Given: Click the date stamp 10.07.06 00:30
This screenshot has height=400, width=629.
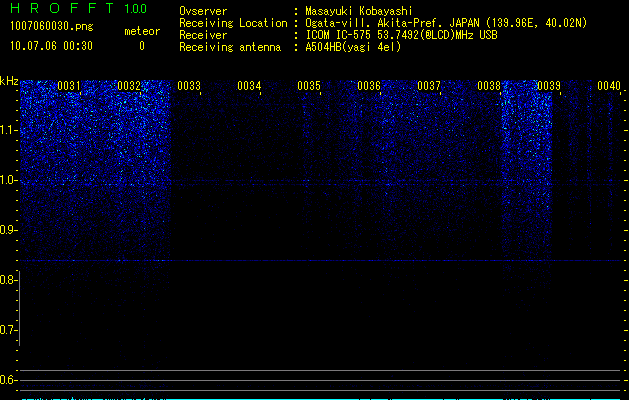Looking at the screenshot, I should (51, 46).
